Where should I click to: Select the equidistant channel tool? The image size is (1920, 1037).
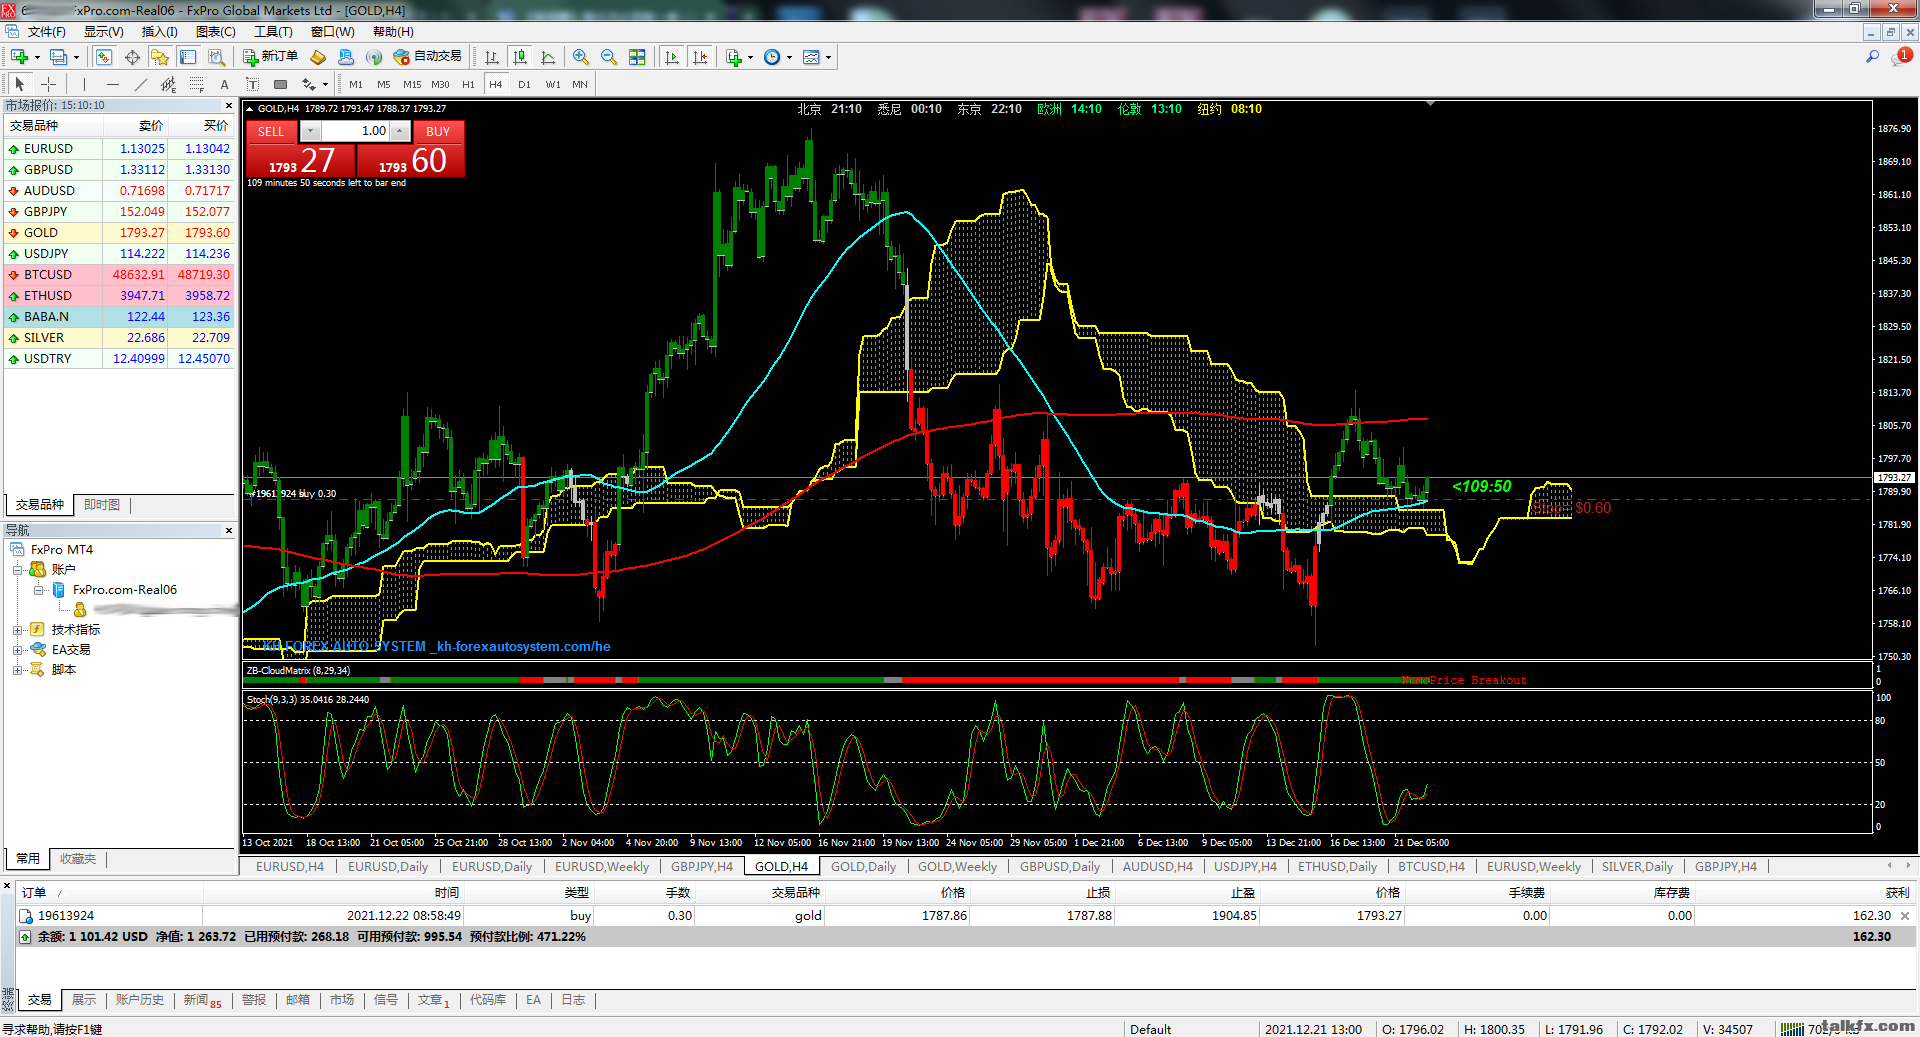168,84
